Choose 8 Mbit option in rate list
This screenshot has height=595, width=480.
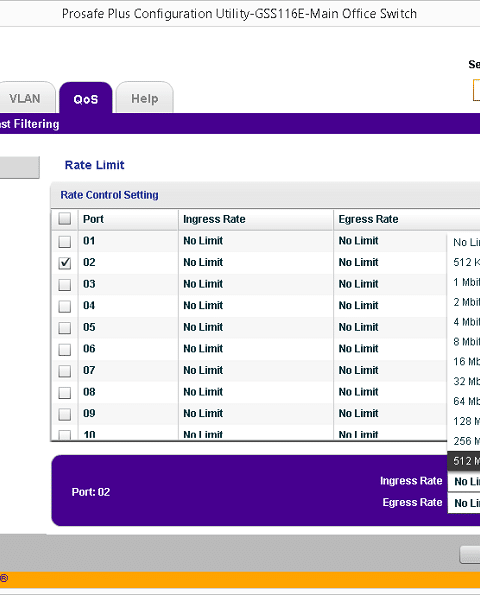(464, 342)
